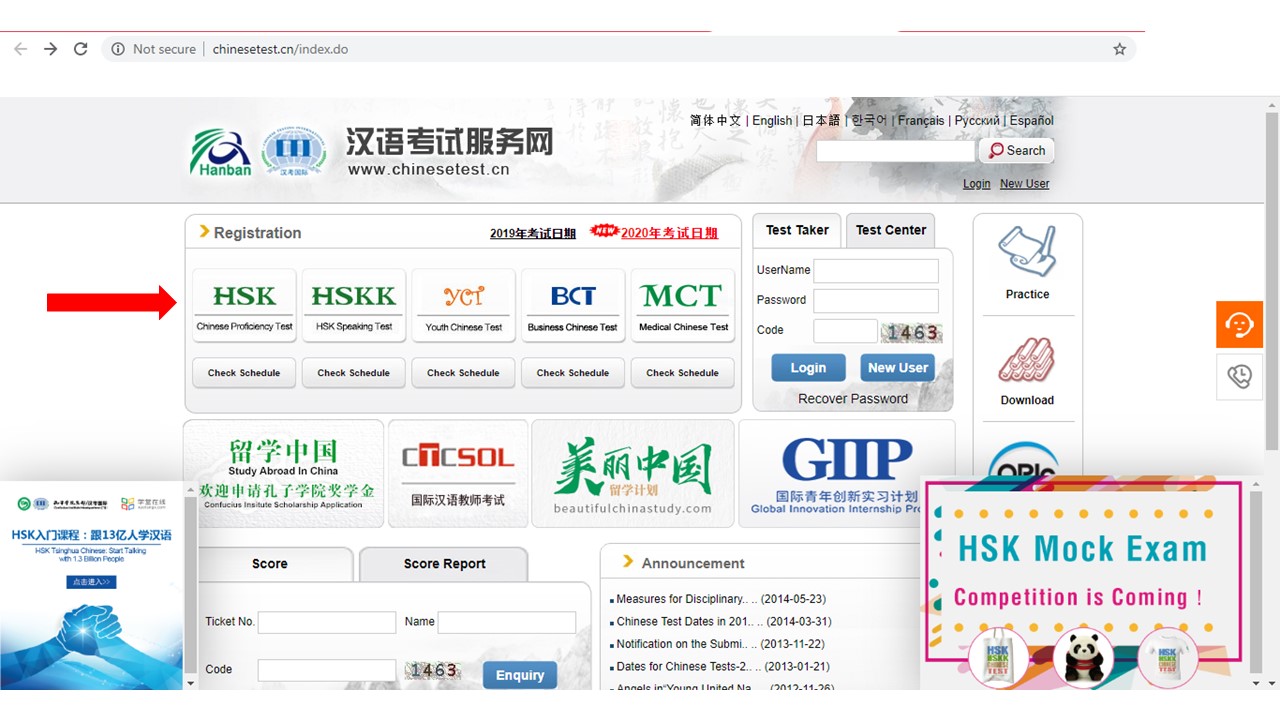Refresh the score enquiry captcha image
Screen dimensions: 1280x720
(433, 670)
